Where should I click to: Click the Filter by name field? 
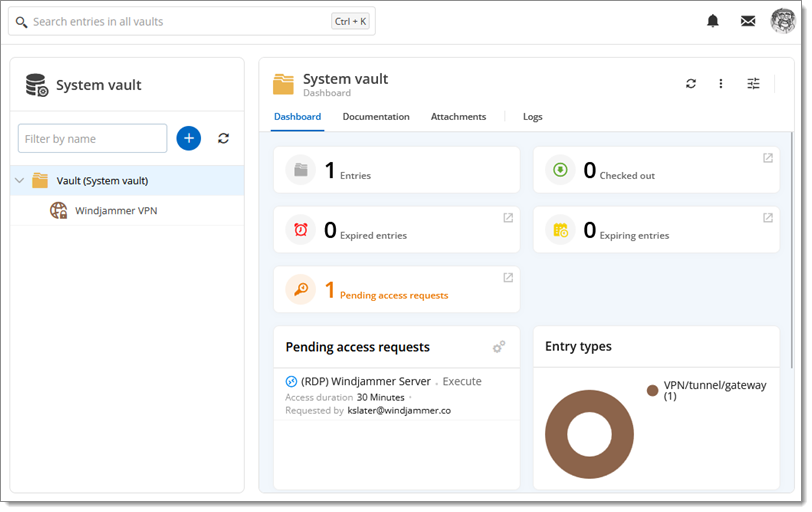coord(92,139)
